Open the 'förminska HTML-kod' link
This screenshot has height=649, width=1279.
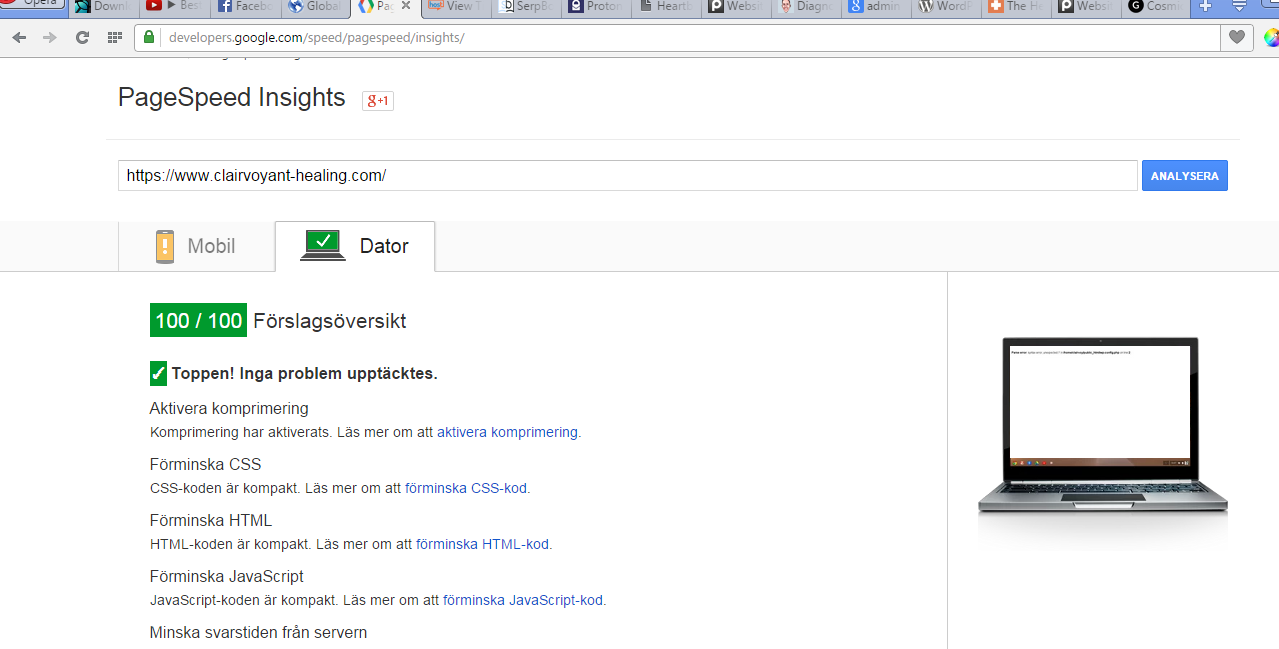(x=483, y=544)
